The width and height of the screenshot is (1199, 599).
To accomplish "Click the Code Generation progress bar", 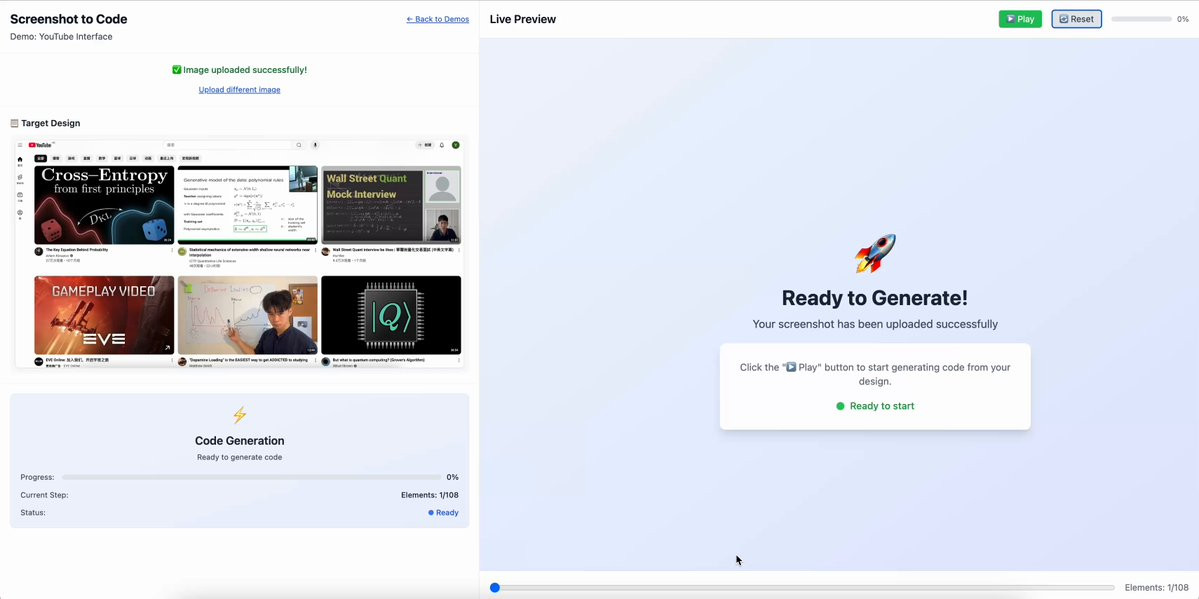I will (x=252, y=477).
